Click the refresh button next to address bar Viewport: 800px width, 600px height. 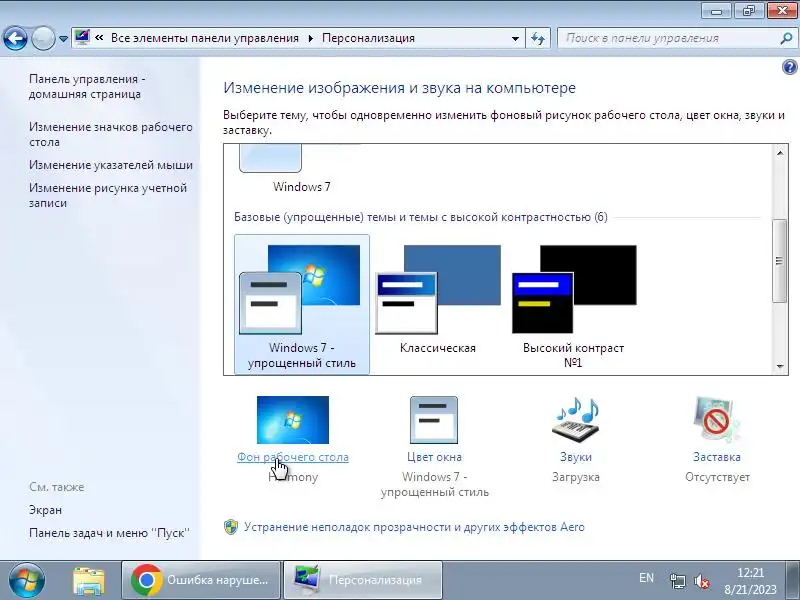pos(538,38)
